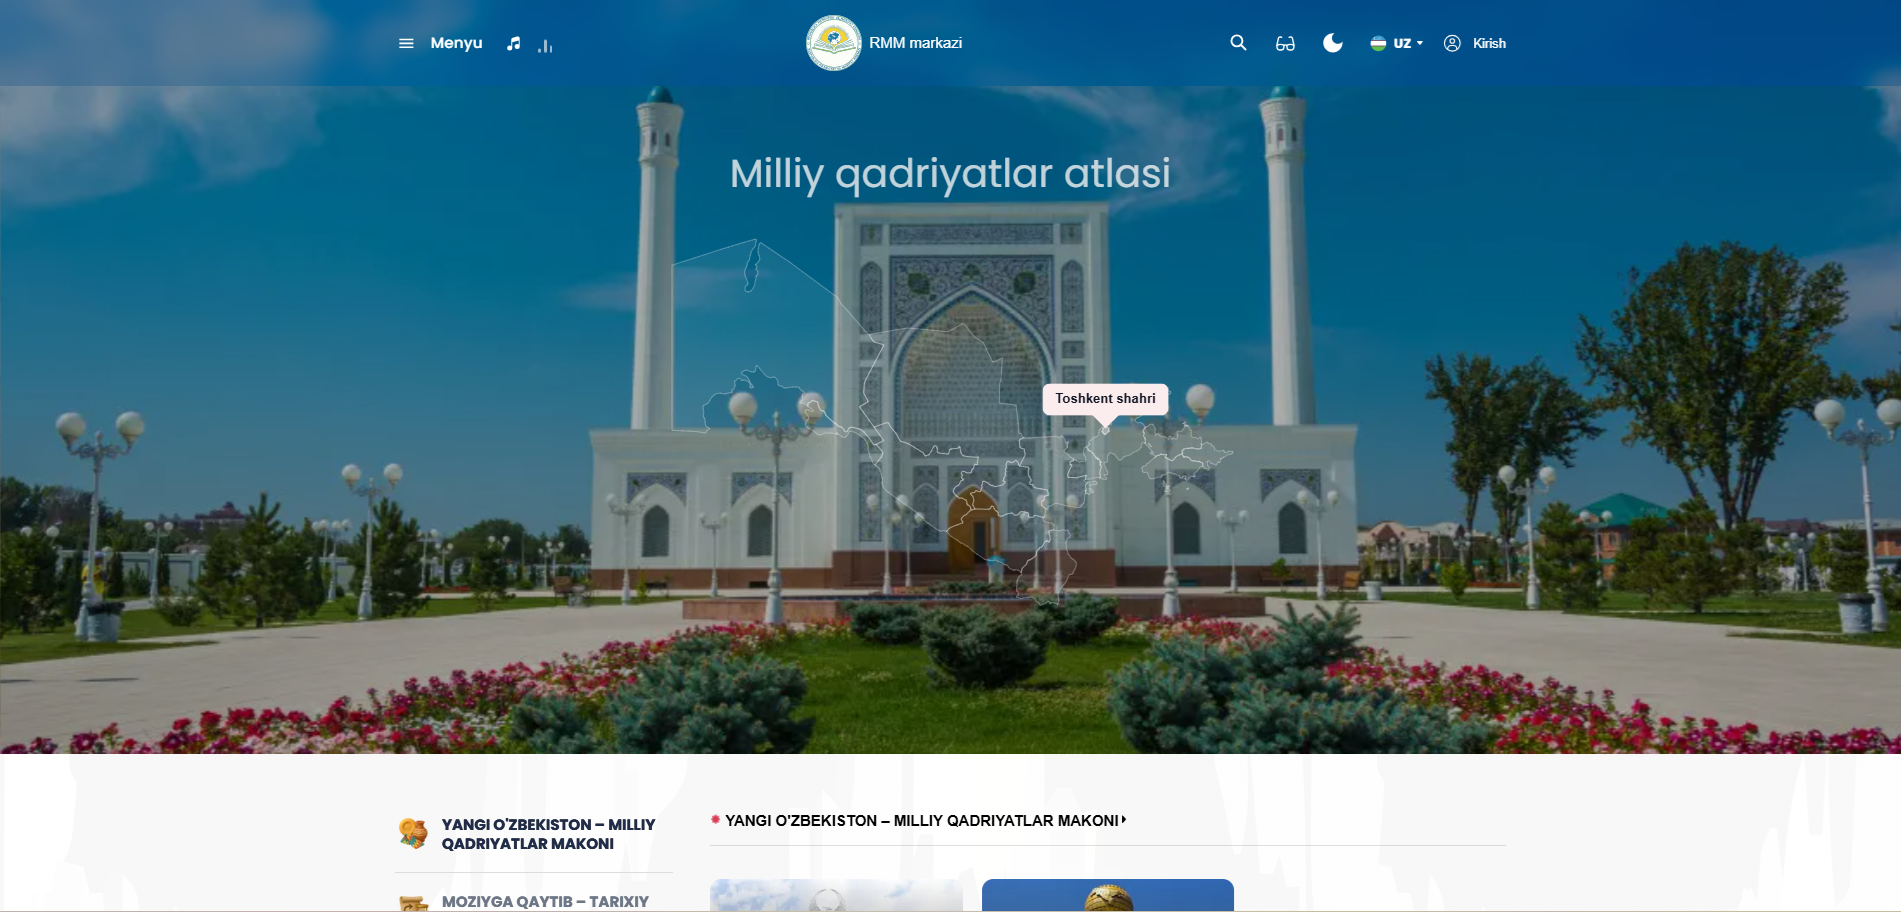Open the Yangi O'zbekiston section heading link
1901x912 pixels.
pyautogui.click(x=921, y=821)
